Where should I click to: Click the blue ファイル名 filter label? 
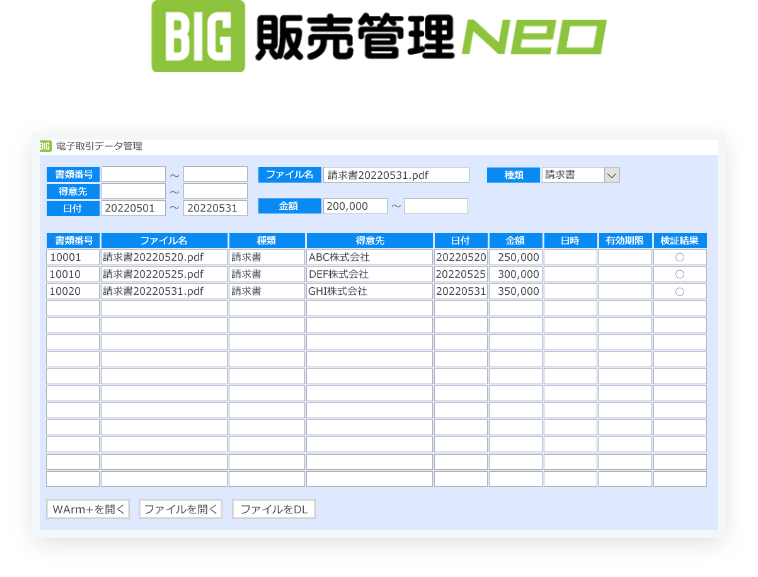290,174
